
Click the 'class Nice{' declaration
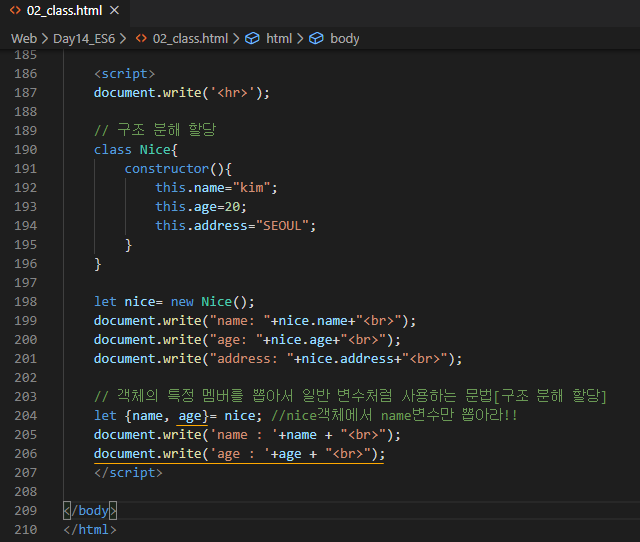pyautogui.click(x=136, y=150)
